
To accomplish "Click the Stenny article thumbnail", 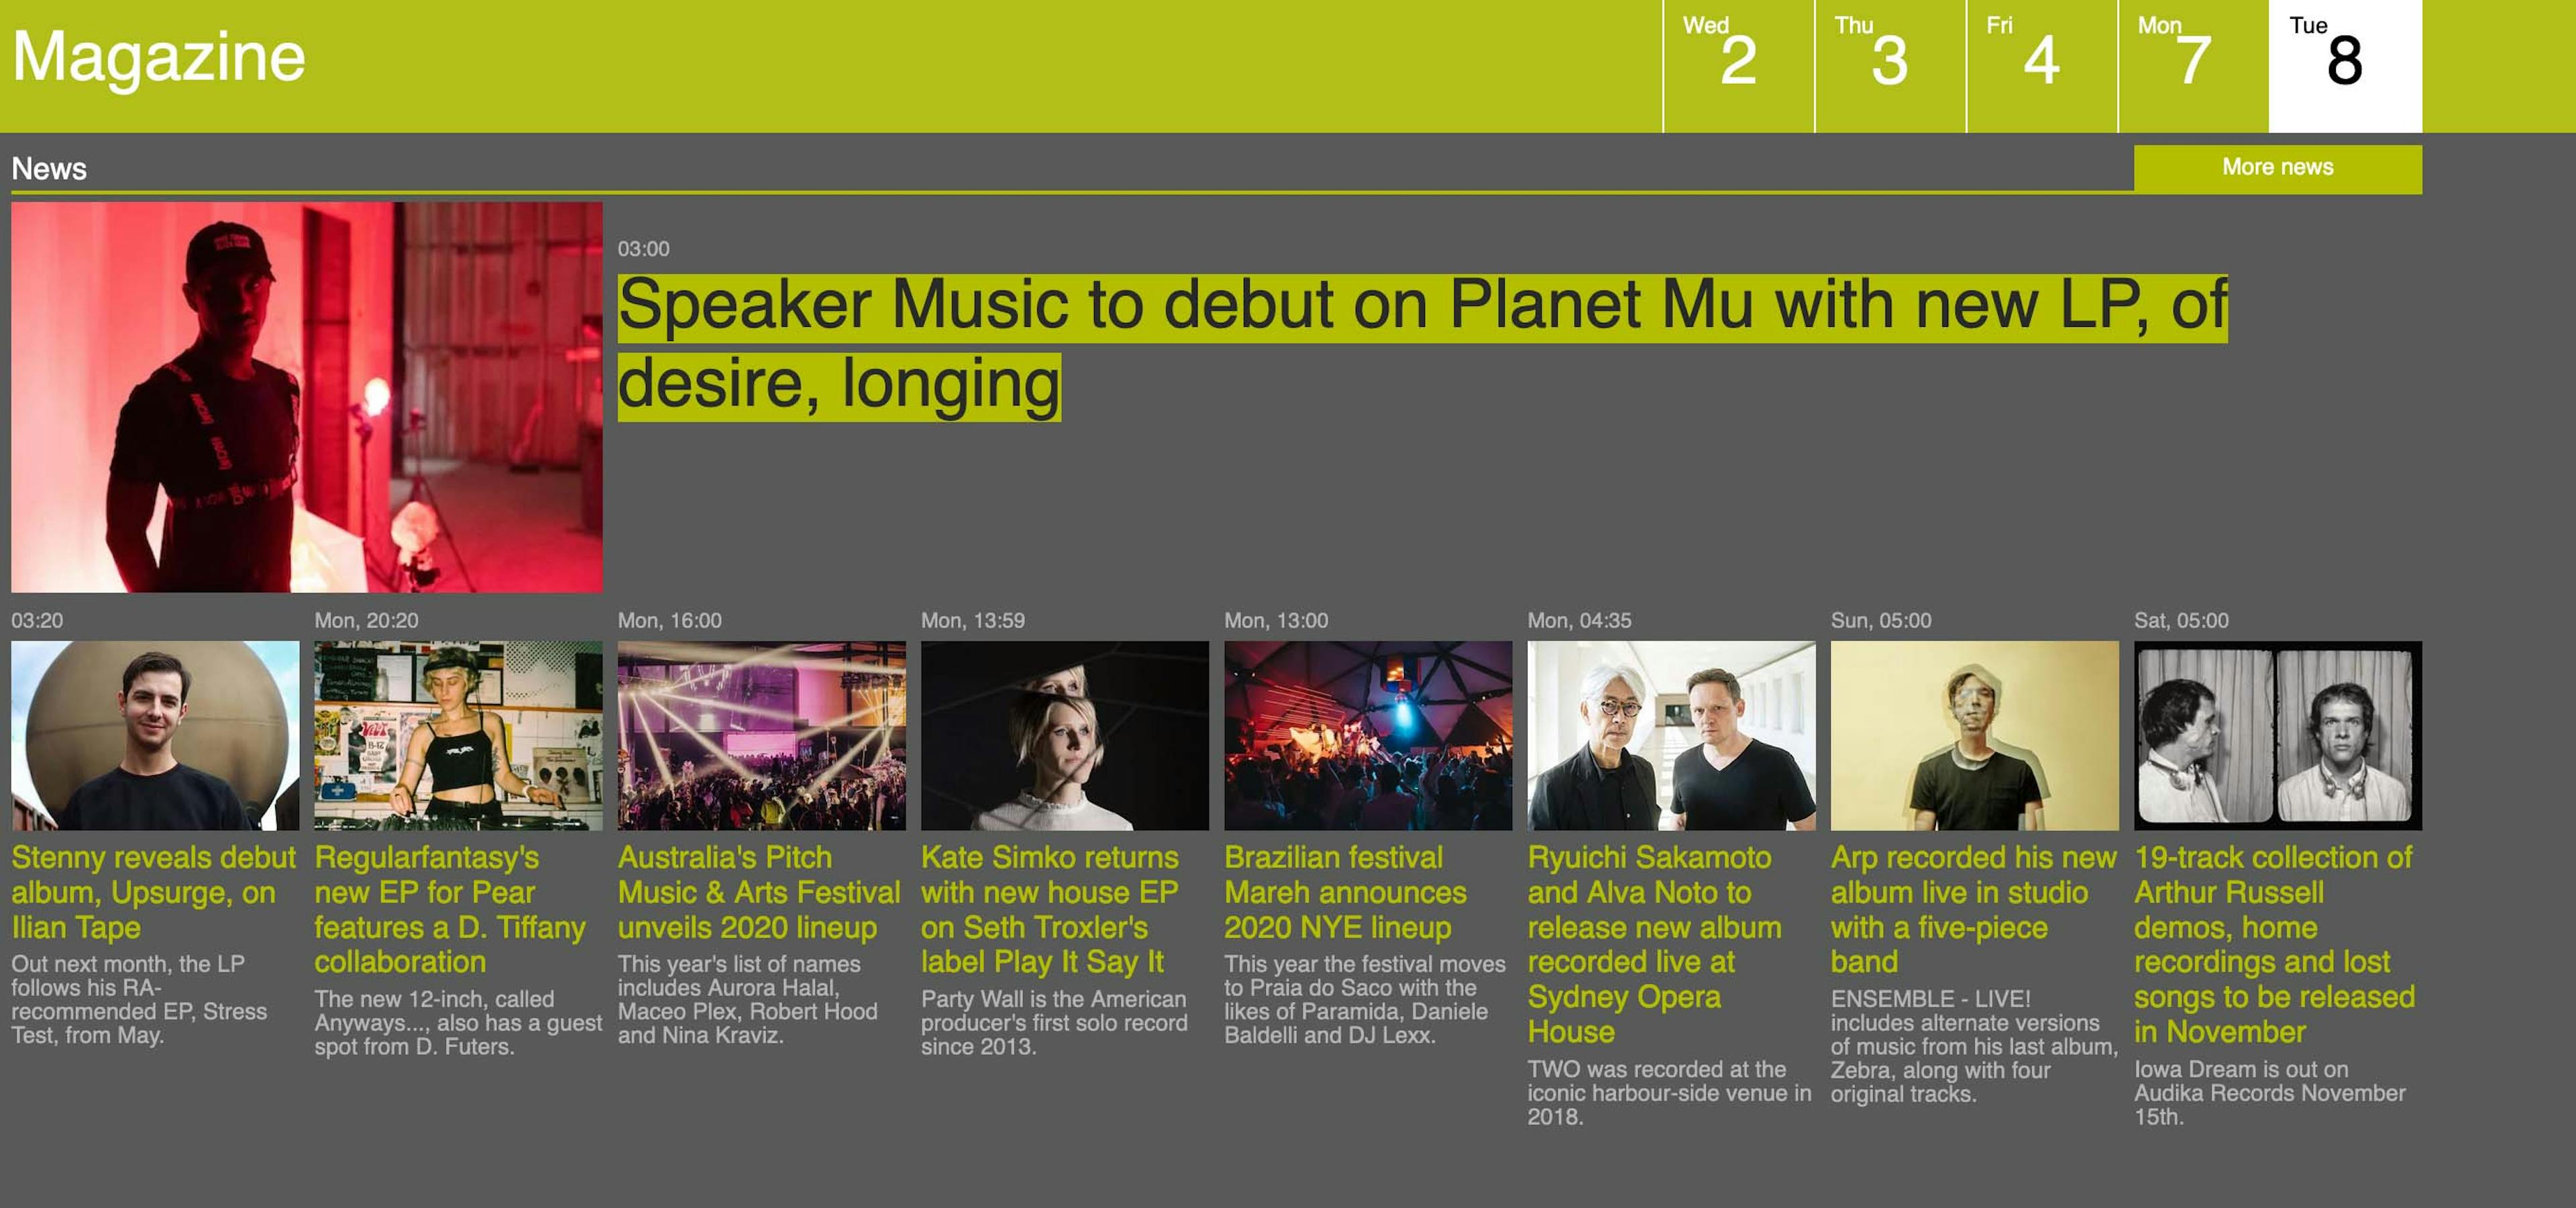I will tap(155, 735).
